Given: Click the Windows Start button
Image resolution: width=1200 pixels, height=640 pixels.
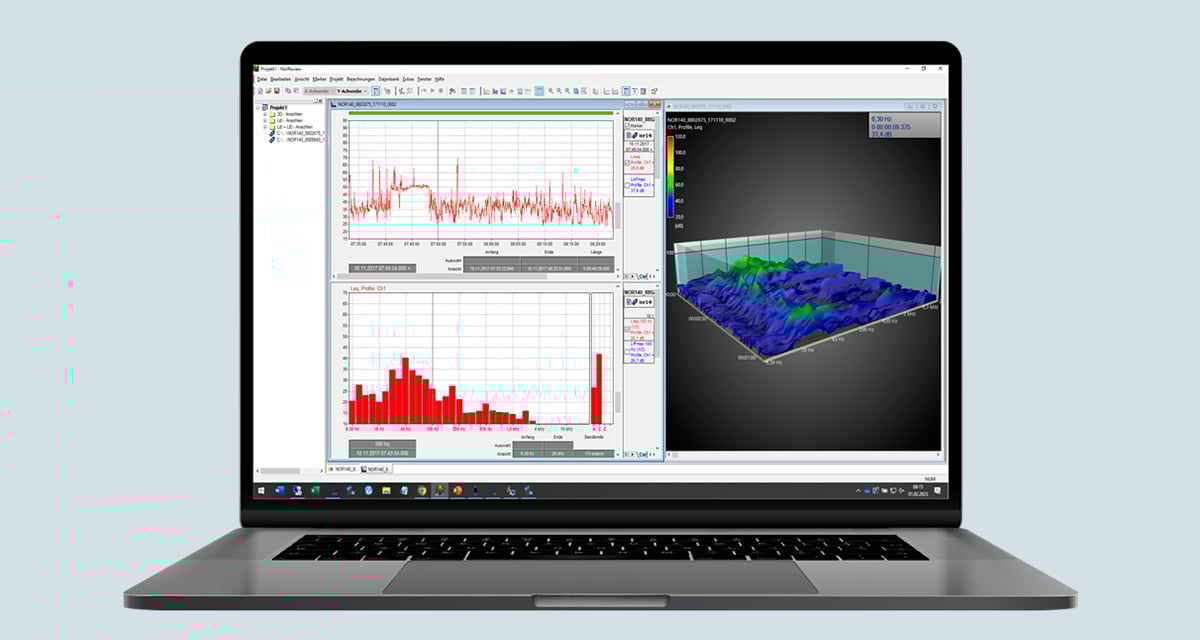Looking at the screenshot, I should pyautogui.click(x=264, y=490).
